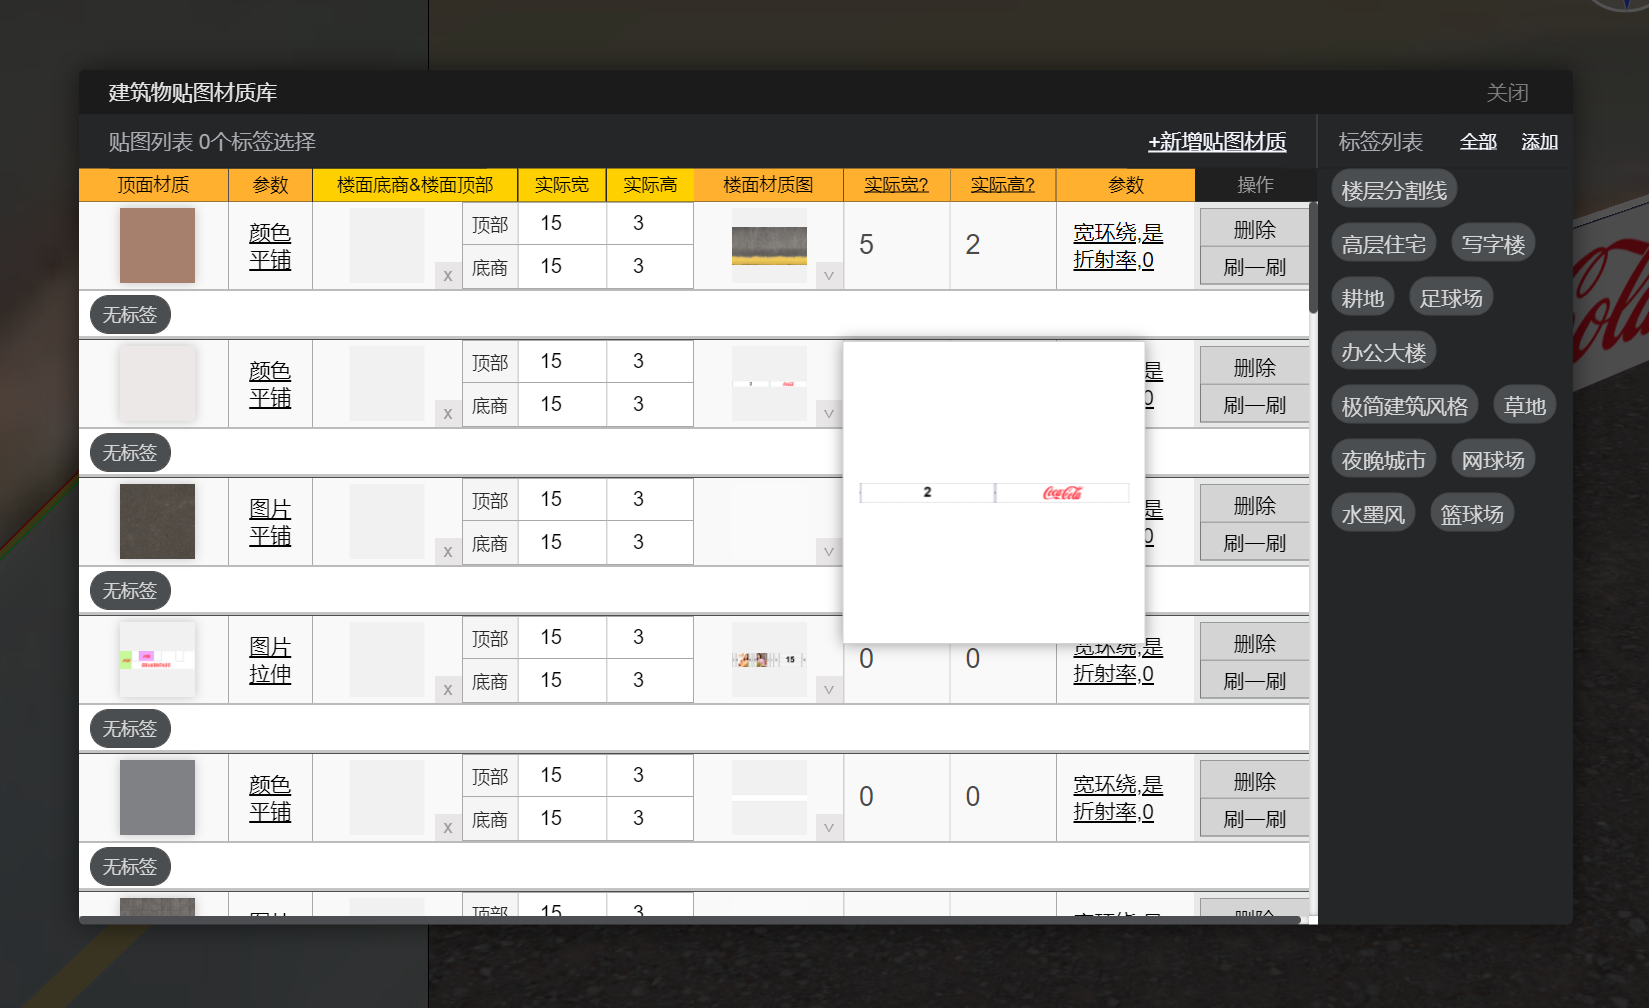Select the 高层住宅 tag
1649x1008 pixels.
click(1384, 244)
